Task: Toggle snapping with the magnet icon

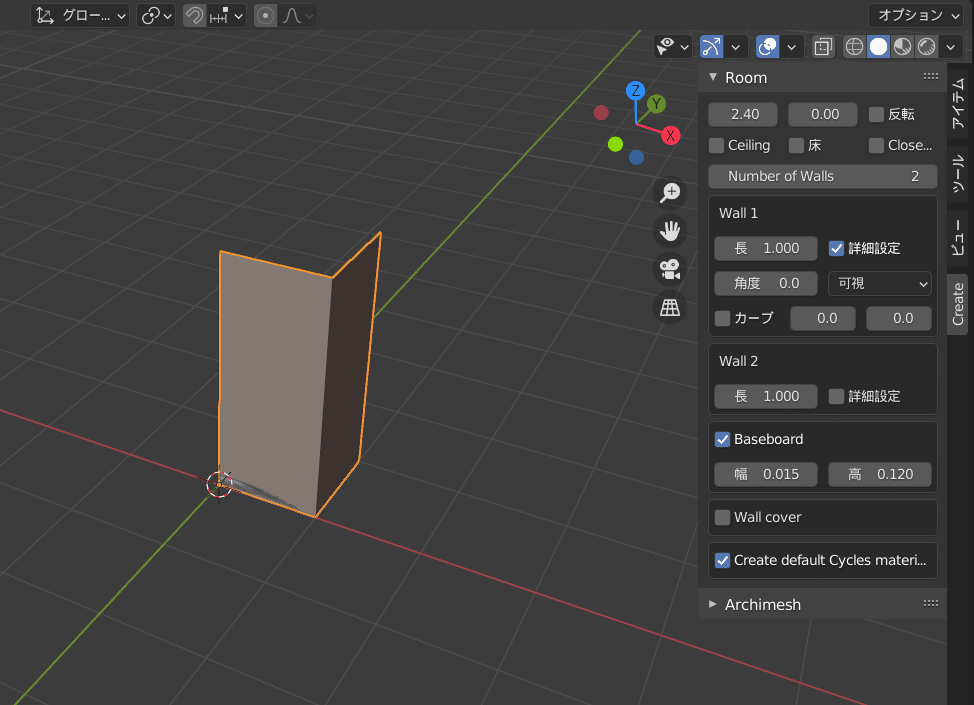Action: (195, 16)
